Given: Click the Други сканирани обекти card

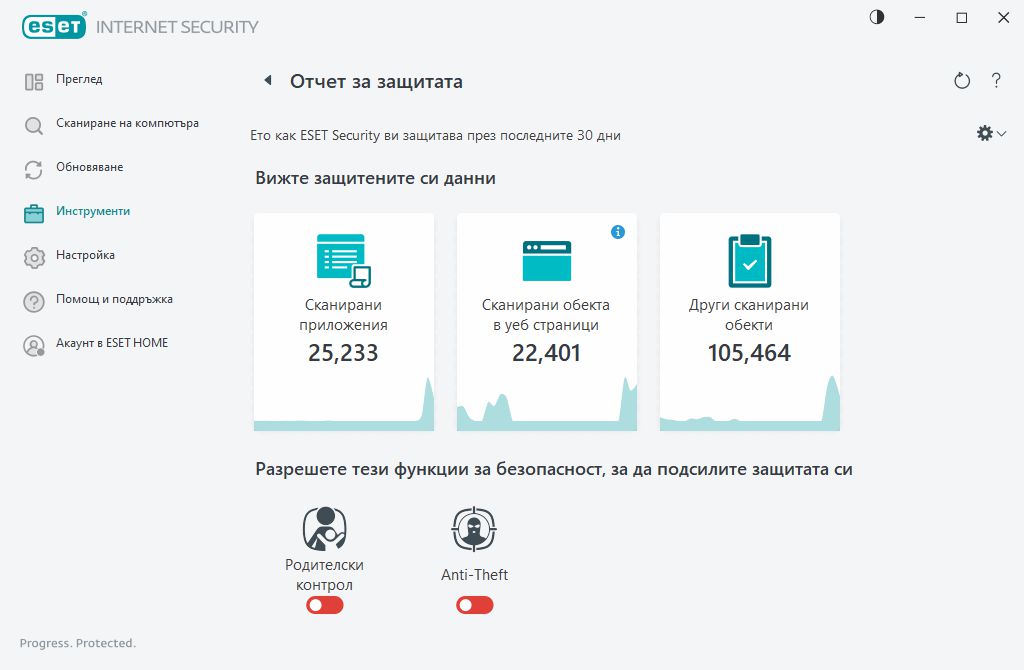Looking at the screenshot, I should coord(749,321).
